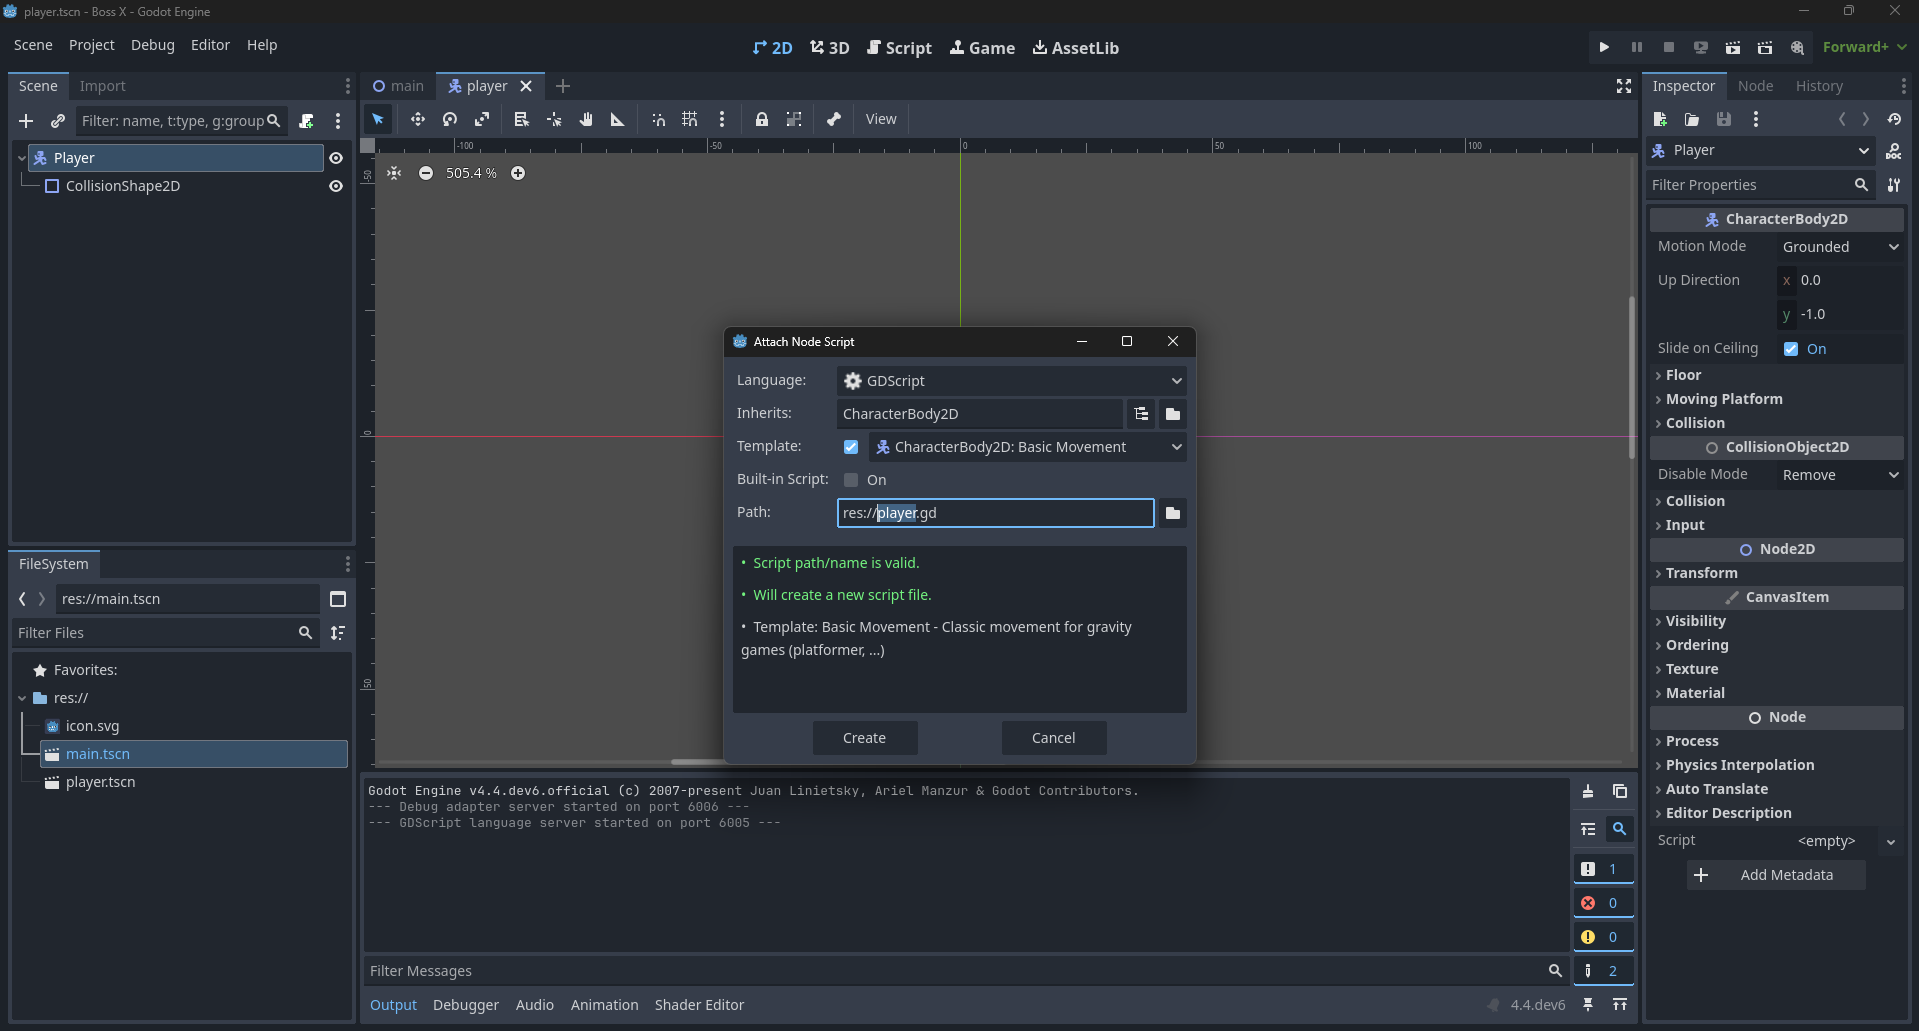Open Motion Mode Grounded dropdown
The height and width of the screenshot is (1031, 1919).
point(1840,247)
